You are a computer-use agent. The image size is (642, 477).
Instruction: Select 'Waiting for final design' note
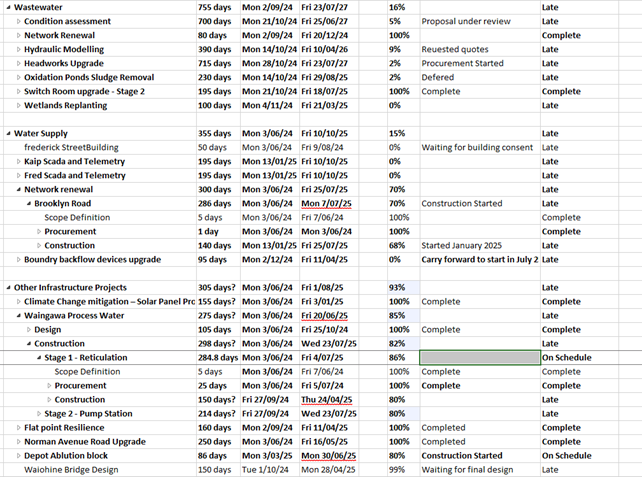(467, 470)
